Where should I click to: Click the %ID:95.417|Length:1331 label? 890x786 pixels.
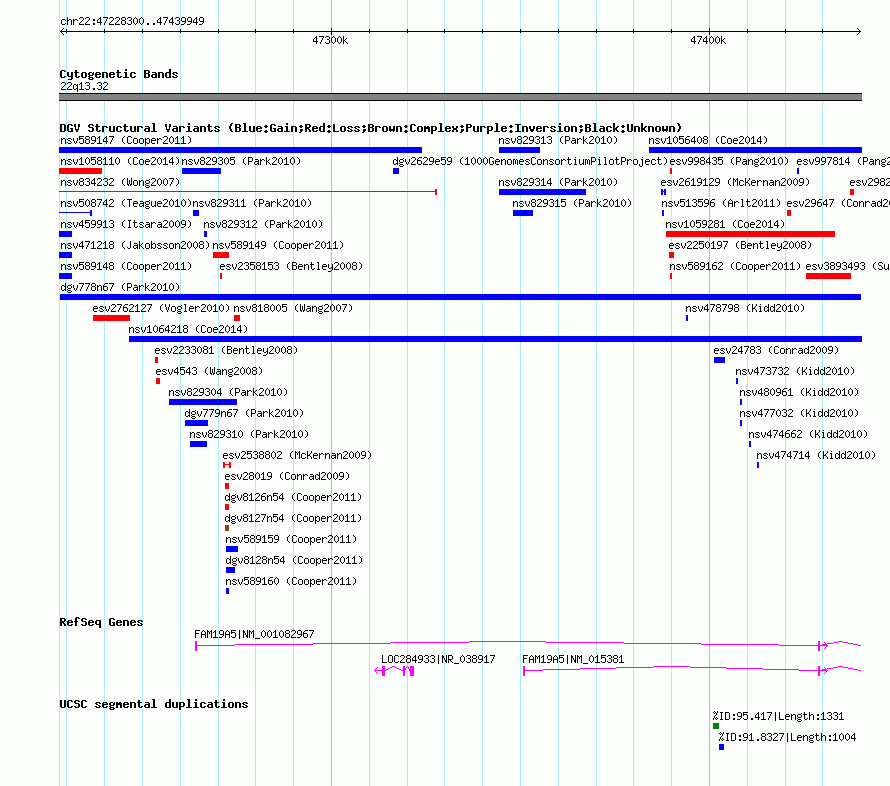[x=778, y=716]
